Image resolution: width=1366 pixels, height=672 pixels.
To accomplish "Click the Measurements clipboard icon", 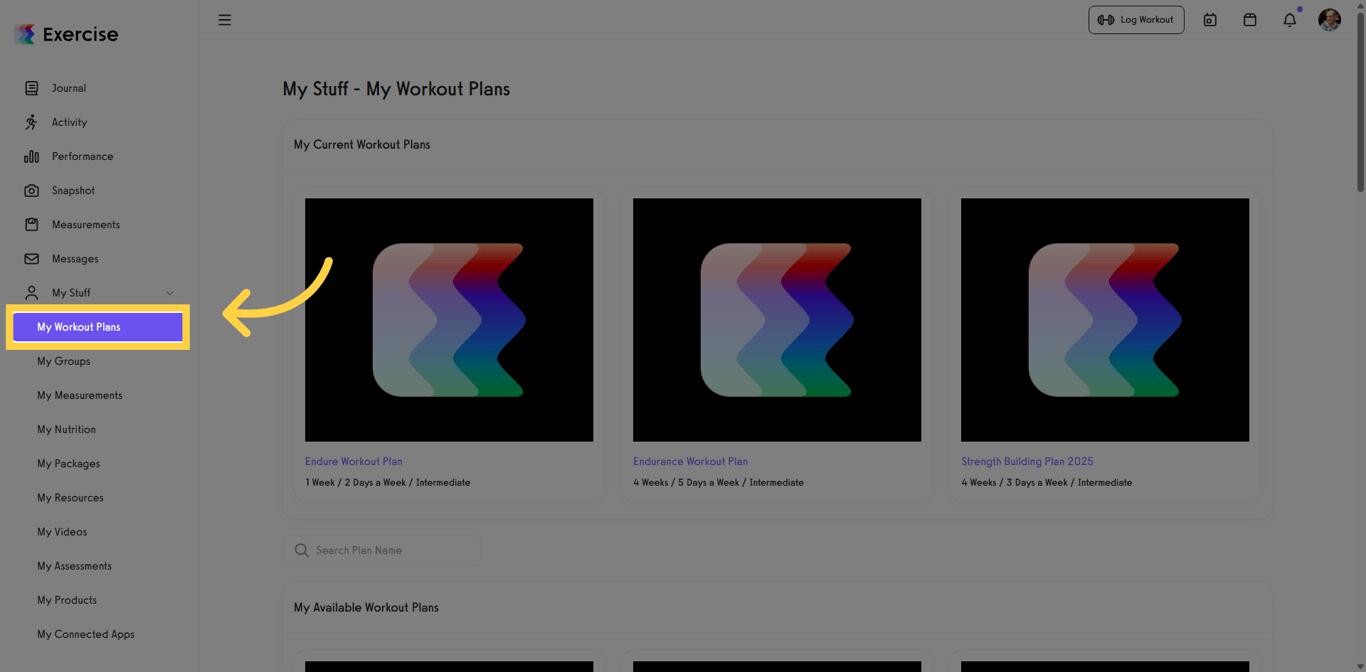I will coord(31,224).
